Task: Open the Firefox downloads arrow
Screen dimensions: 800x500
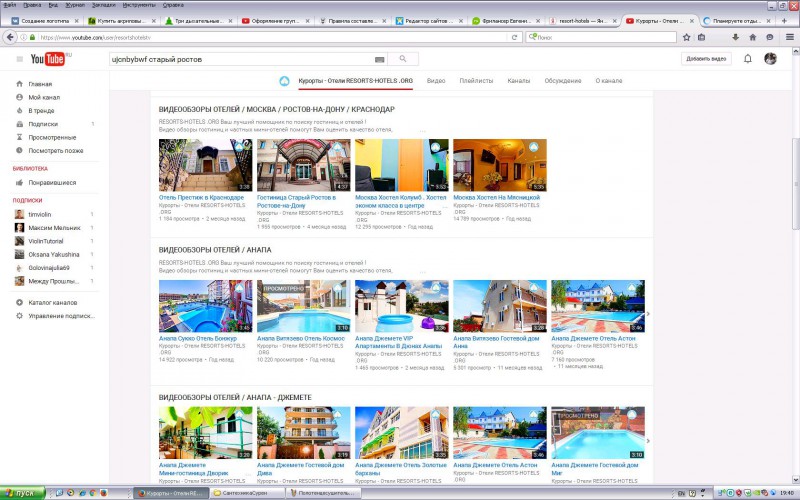Action: click(735, 37)
